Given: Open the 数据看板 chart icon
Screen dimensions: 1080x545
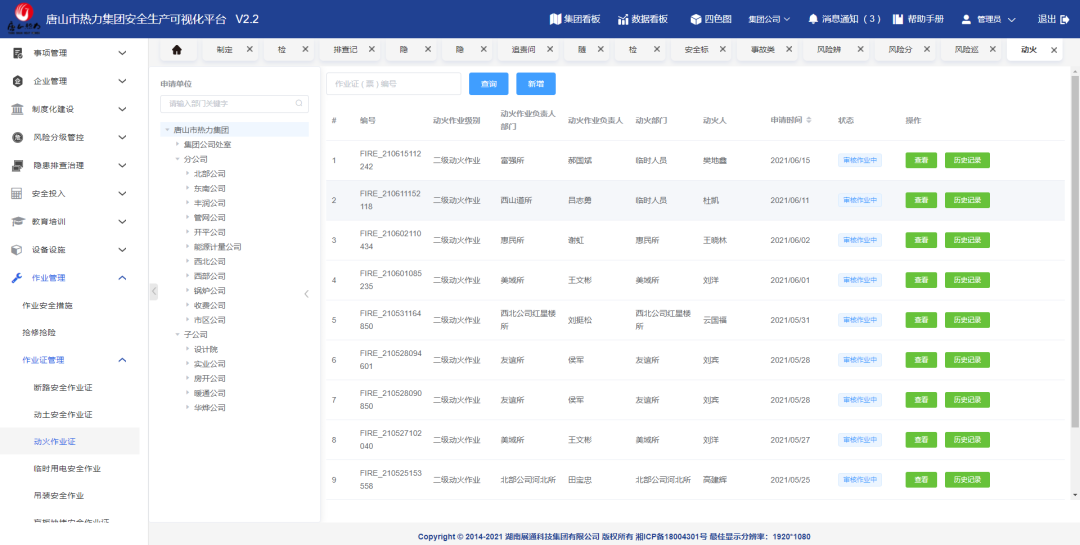Looking at the screenshot, I should [623, 19].
